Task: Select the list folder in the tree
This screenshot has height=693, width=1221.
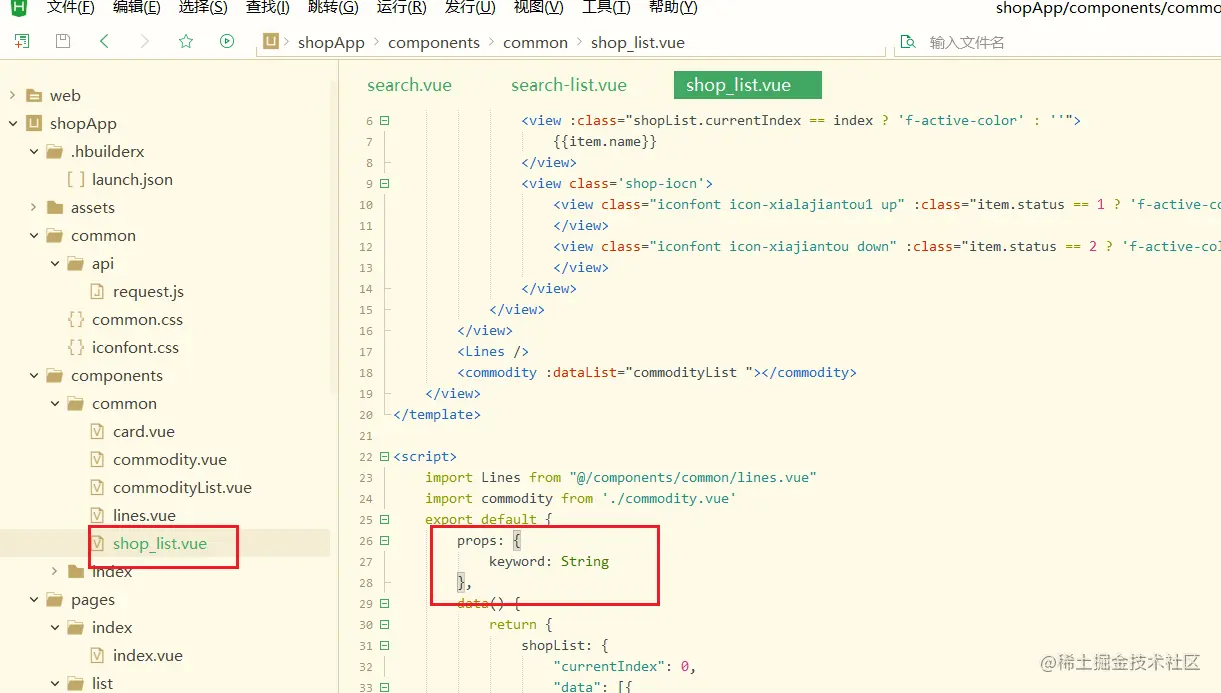Action: pyautogui.click(x=102, y=683)
